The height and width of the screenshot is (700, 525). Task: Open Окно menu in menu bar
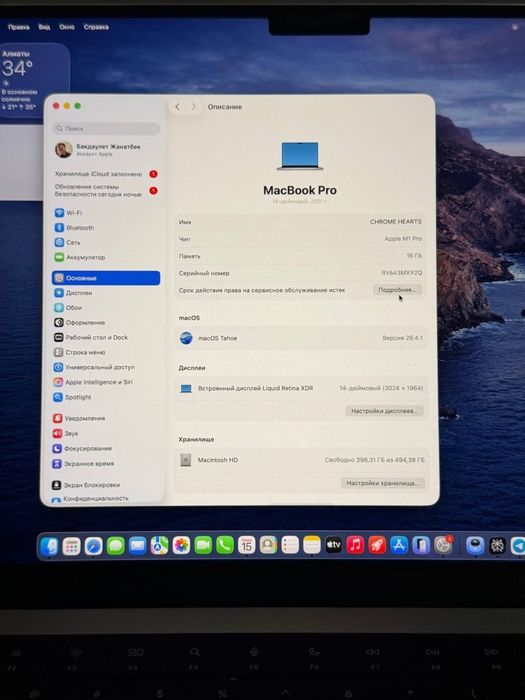tap(67, 27)
